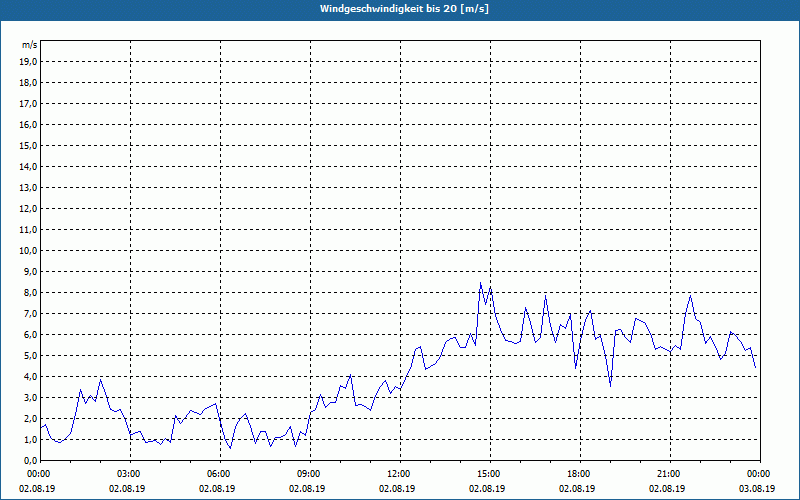Viewport: 800px width, 500px height.
Task: Click the "9,0" y-axis value
Action: point(31,271)
